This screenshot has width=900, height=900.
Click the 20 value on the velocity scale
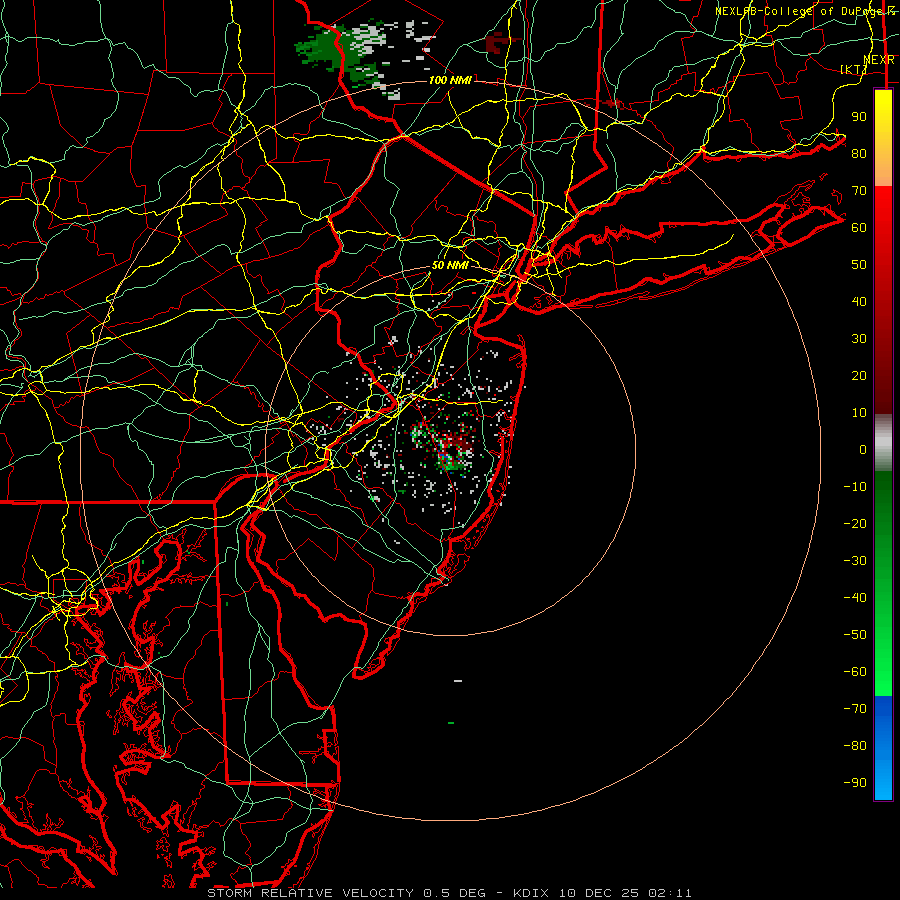pyautogui.click(x=859, y=375)
